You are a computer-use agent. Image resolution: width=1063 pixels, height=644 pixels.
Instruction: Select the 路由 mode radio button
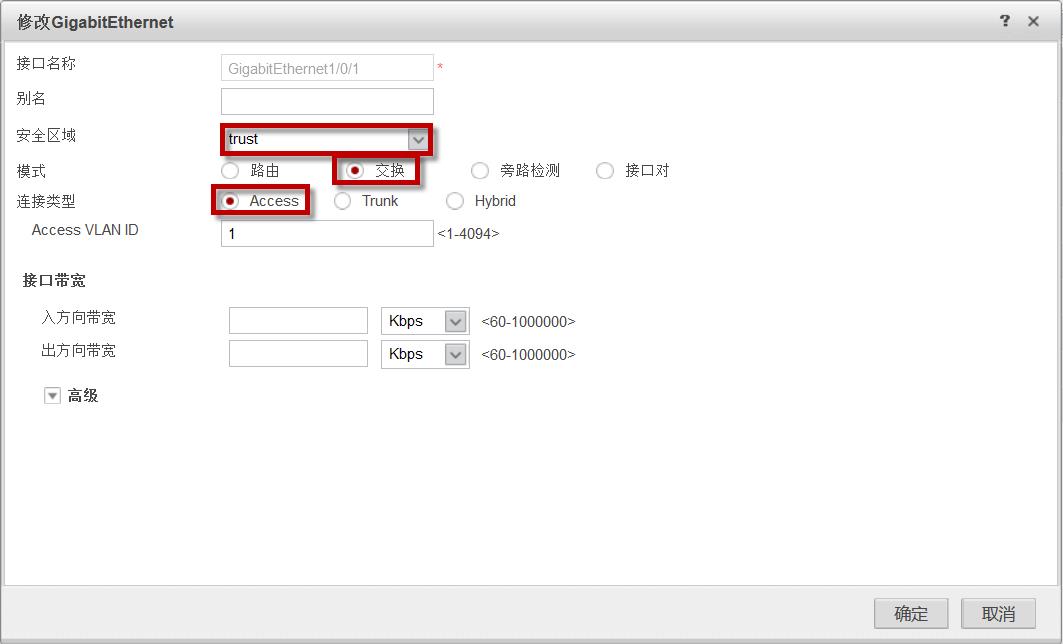coord(230,170)
